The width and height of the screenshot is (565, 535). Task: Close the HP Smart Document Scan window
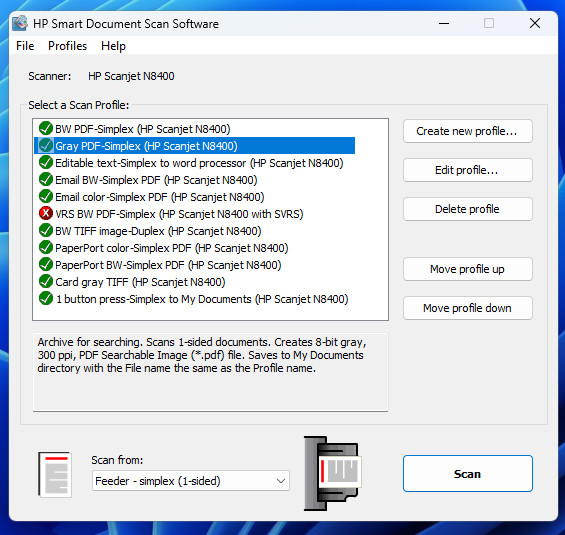(535, 23)
